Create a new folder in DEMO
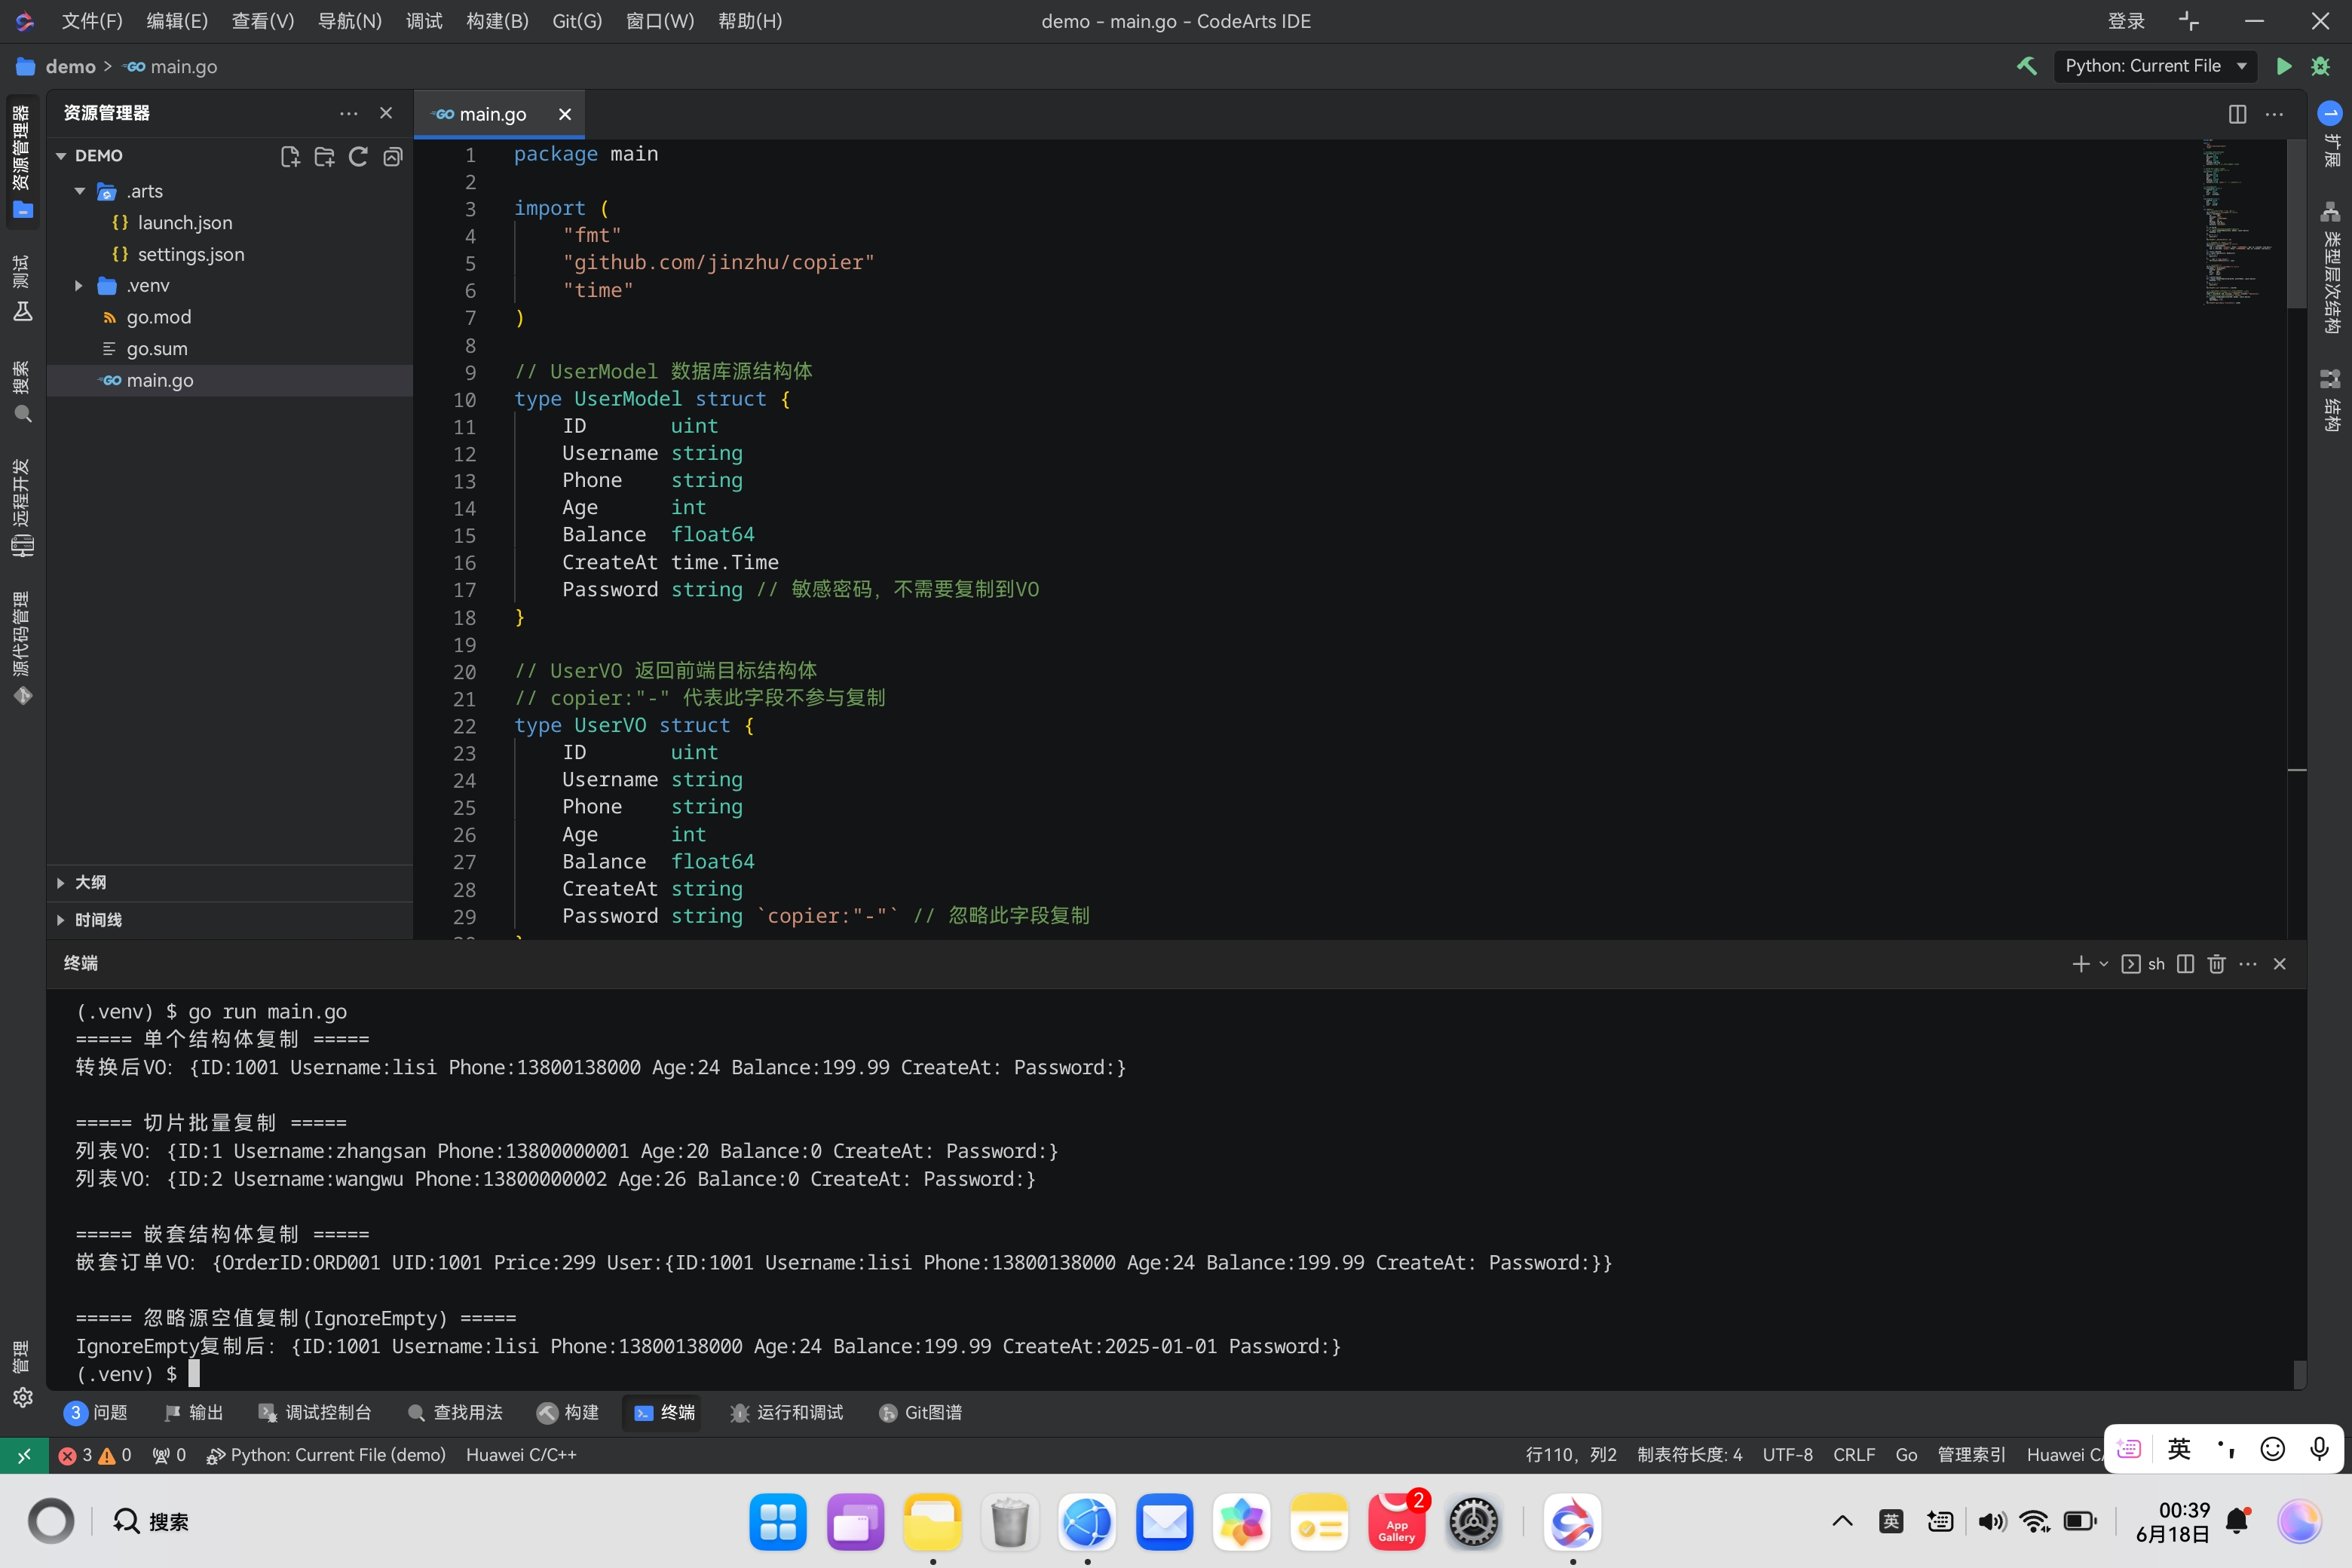The height and width of the screenshot is (1568, 2352). (324, 156)
